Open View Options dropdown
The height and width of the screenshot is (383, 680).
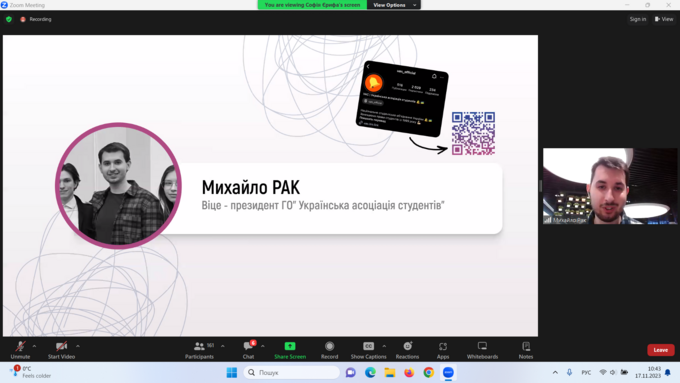tap(394, 5)
